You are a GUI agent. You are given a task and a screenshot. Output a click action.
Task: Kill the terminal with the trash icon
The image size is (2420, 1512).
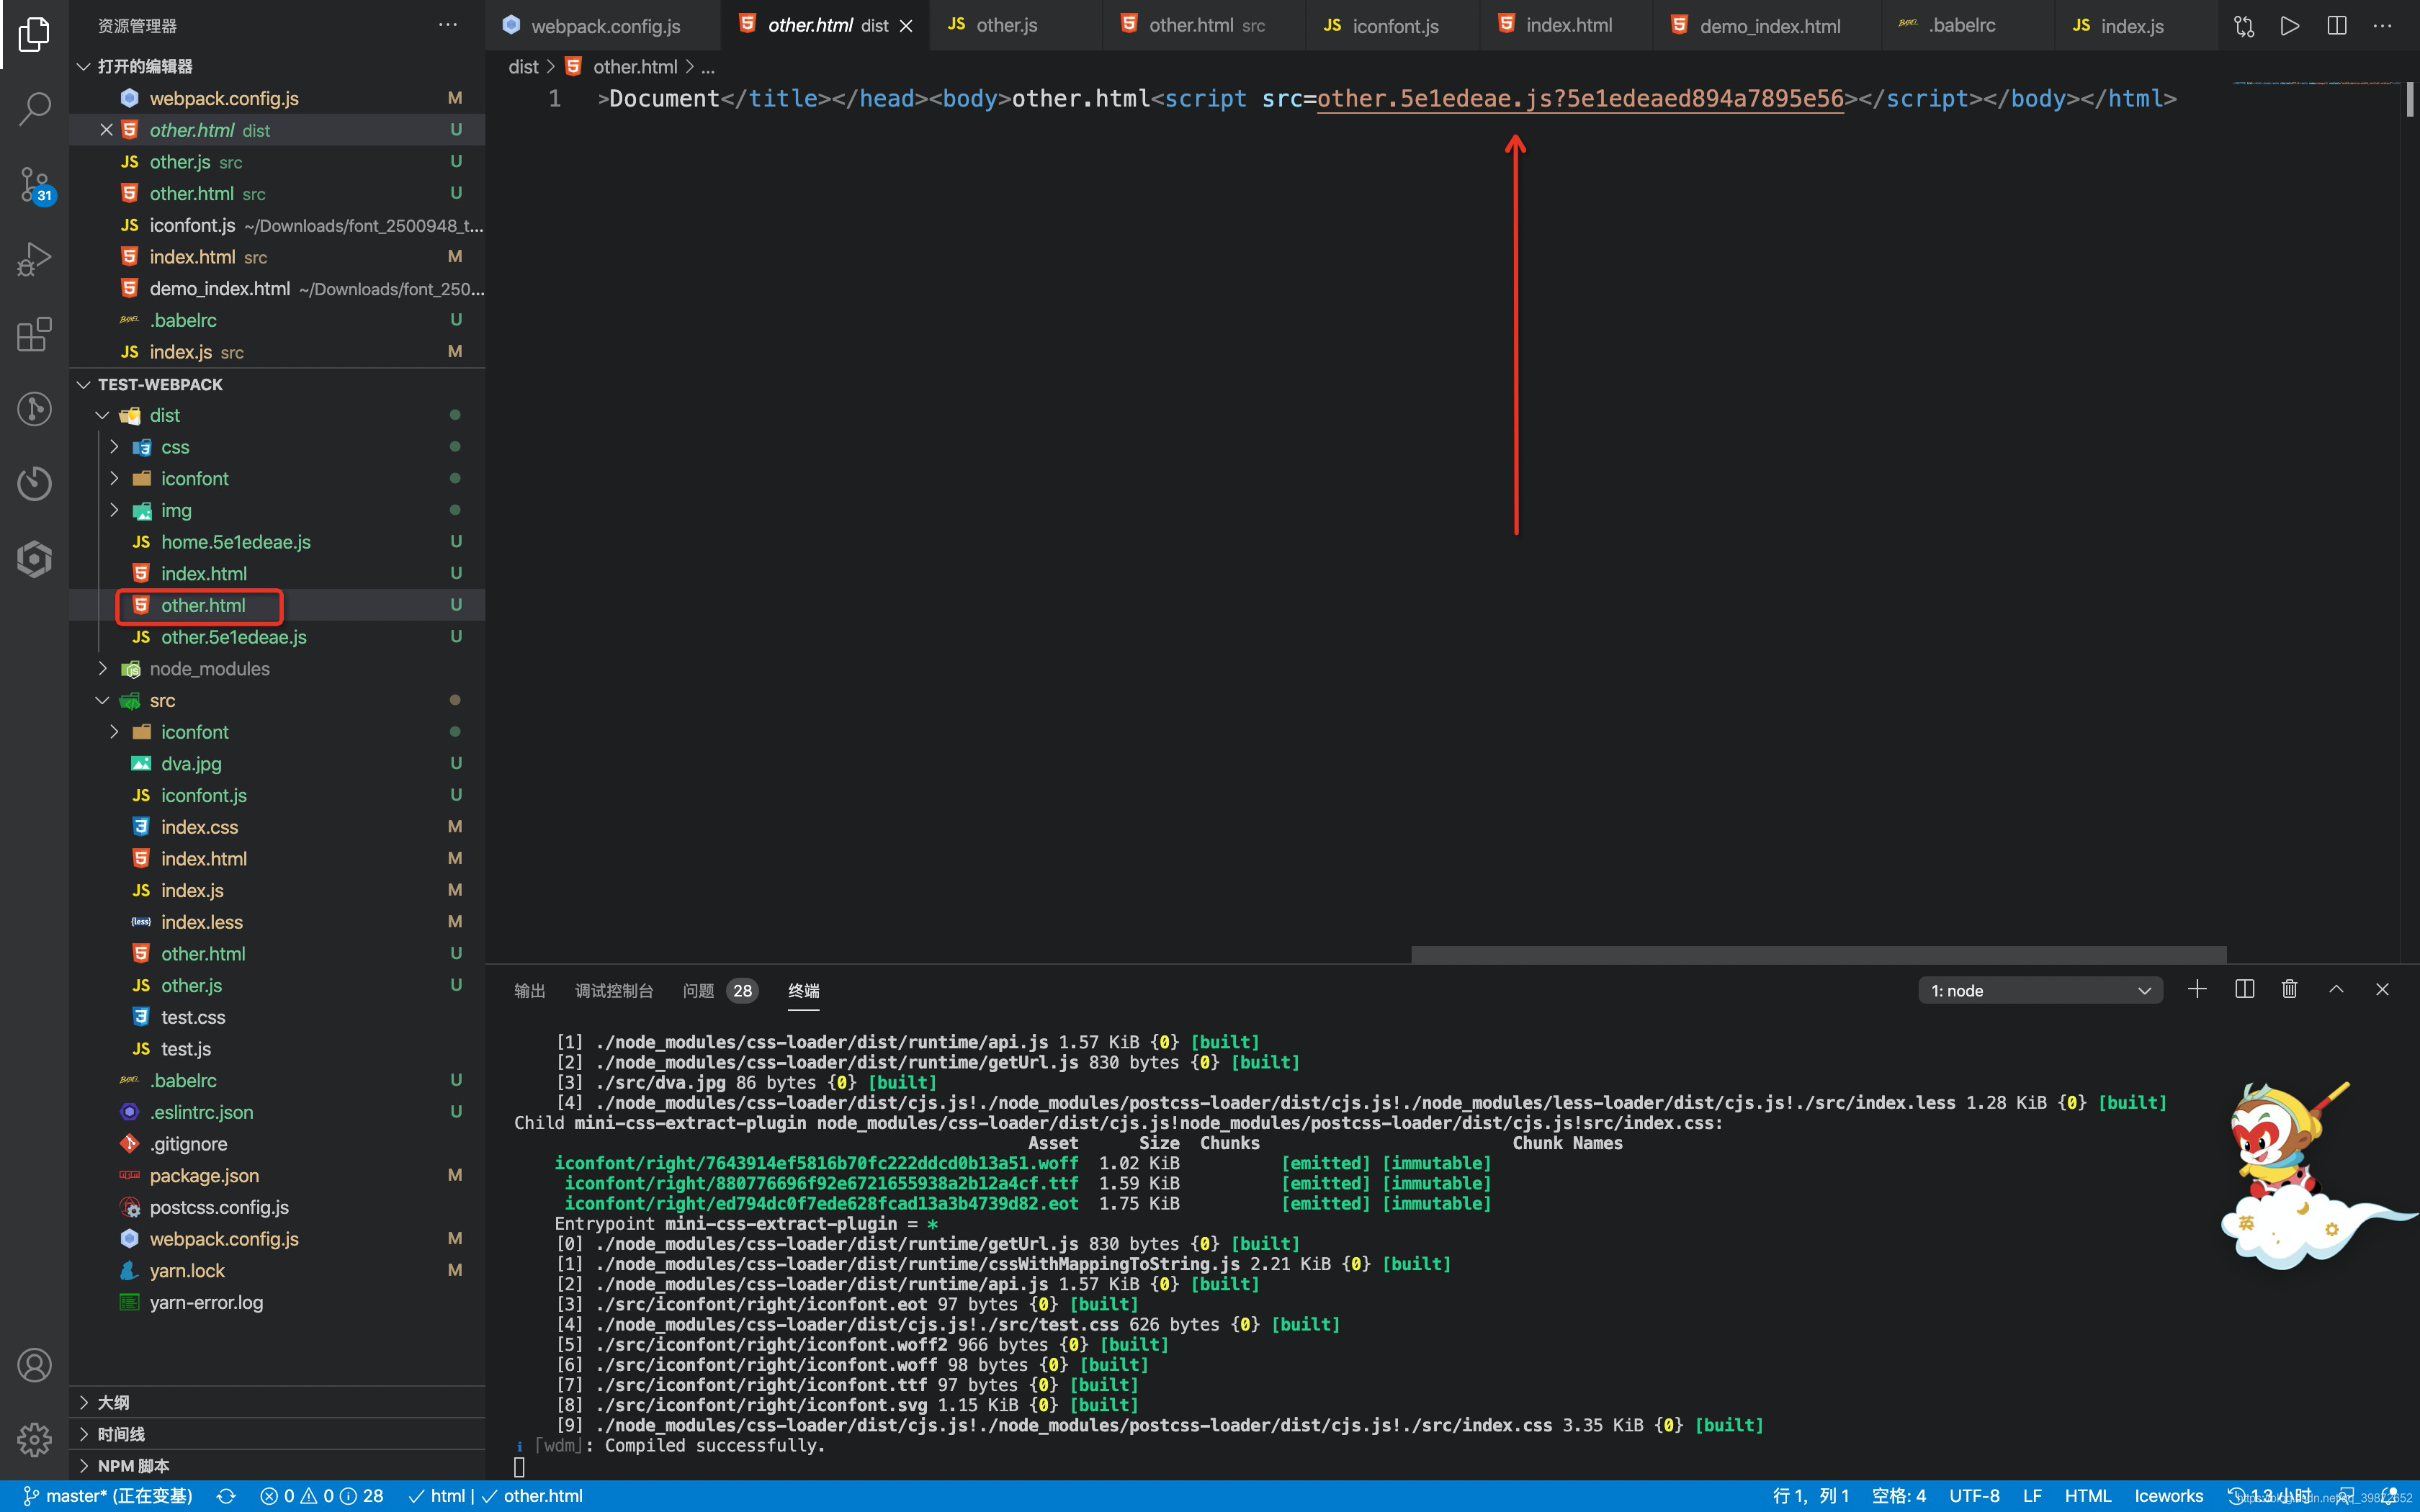[x=2289, y=989]
